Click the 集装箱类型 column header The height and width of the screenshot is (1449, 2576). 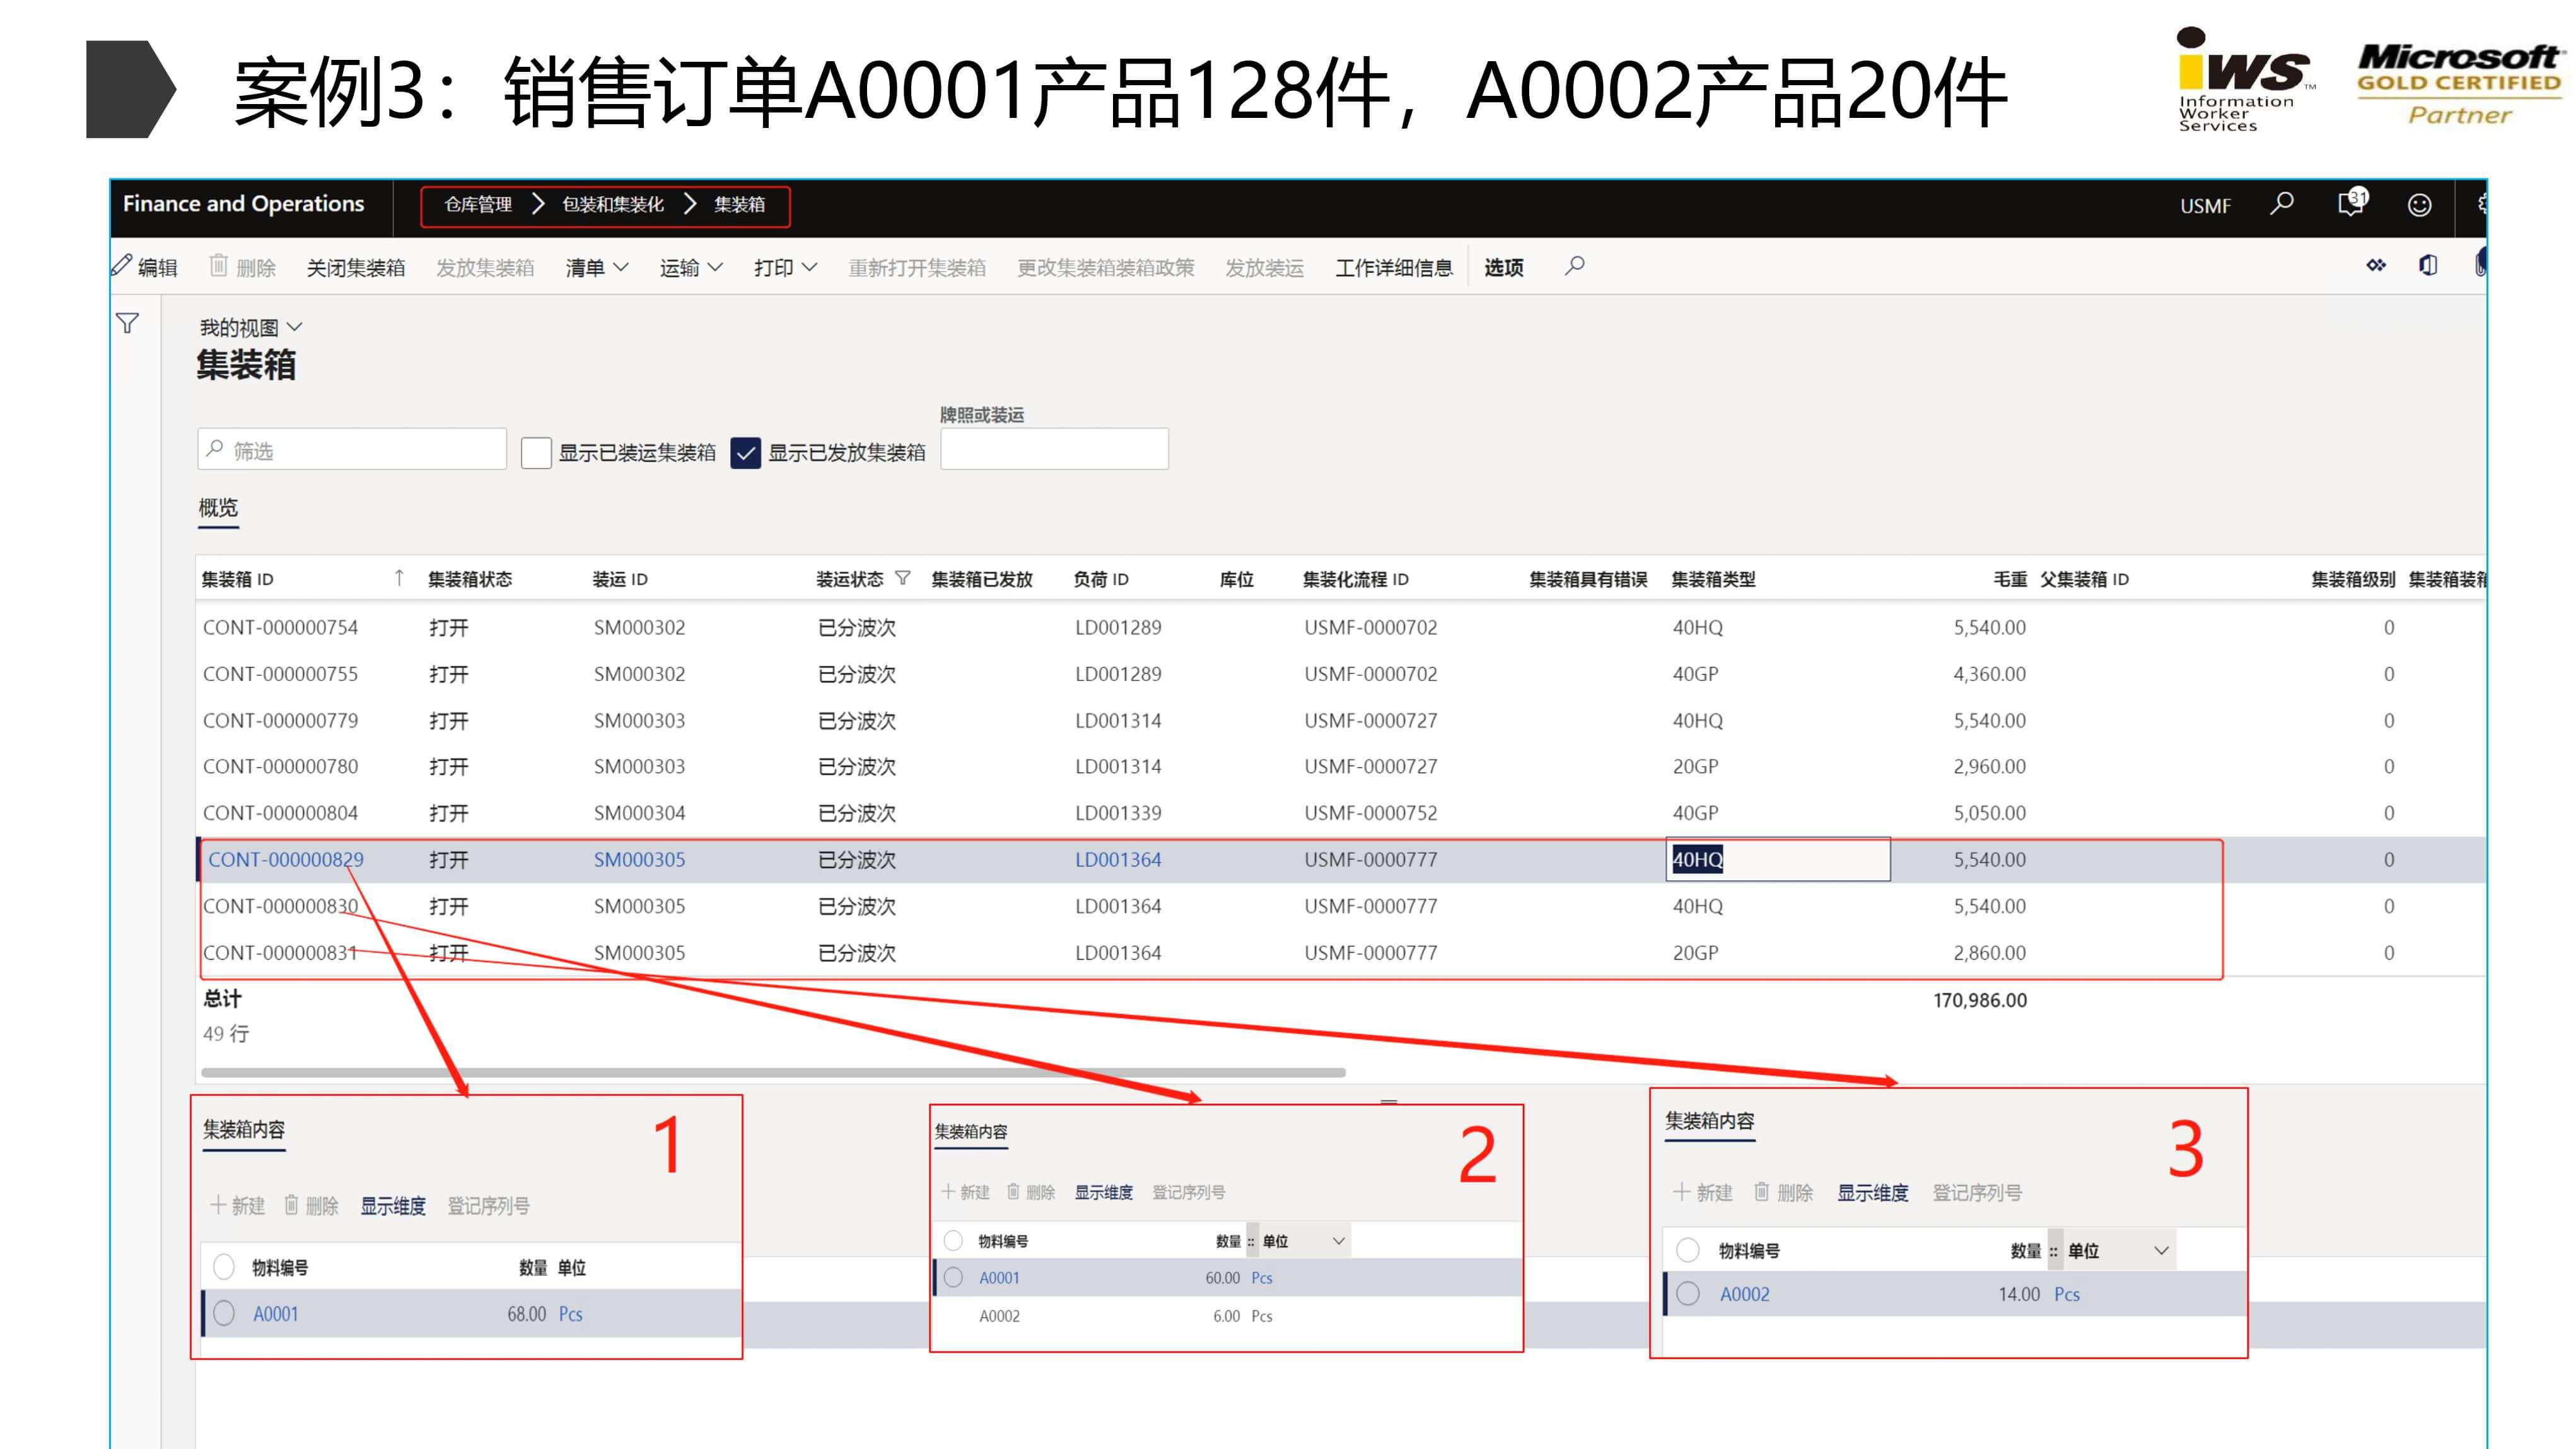click(1713, 579)
